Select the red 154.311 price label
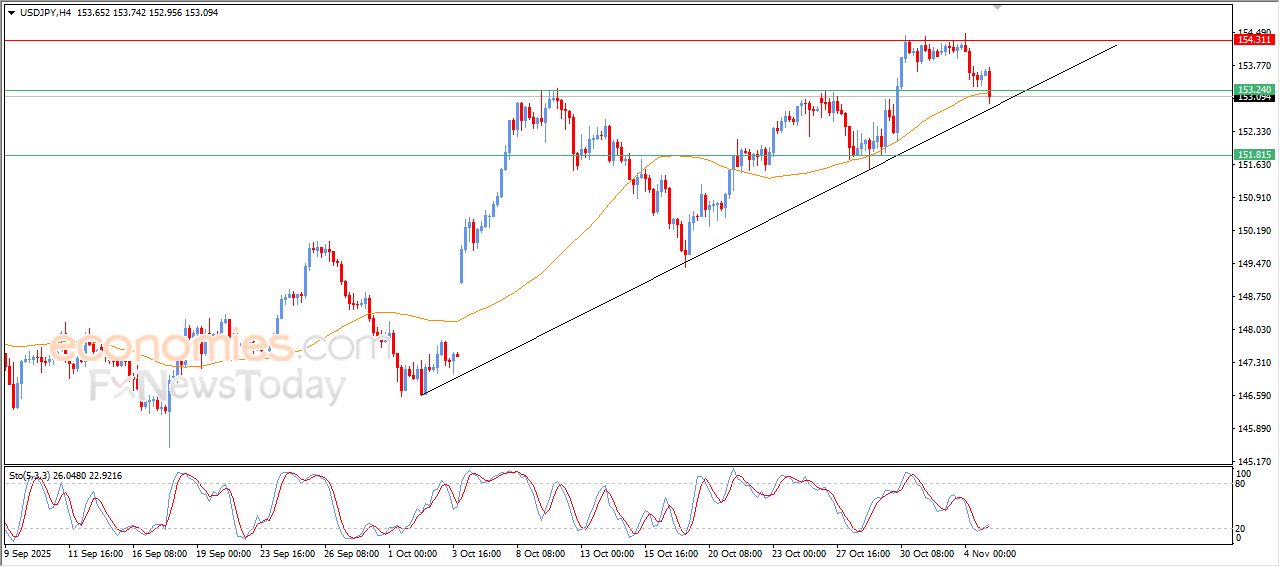 coord(1255,40)
